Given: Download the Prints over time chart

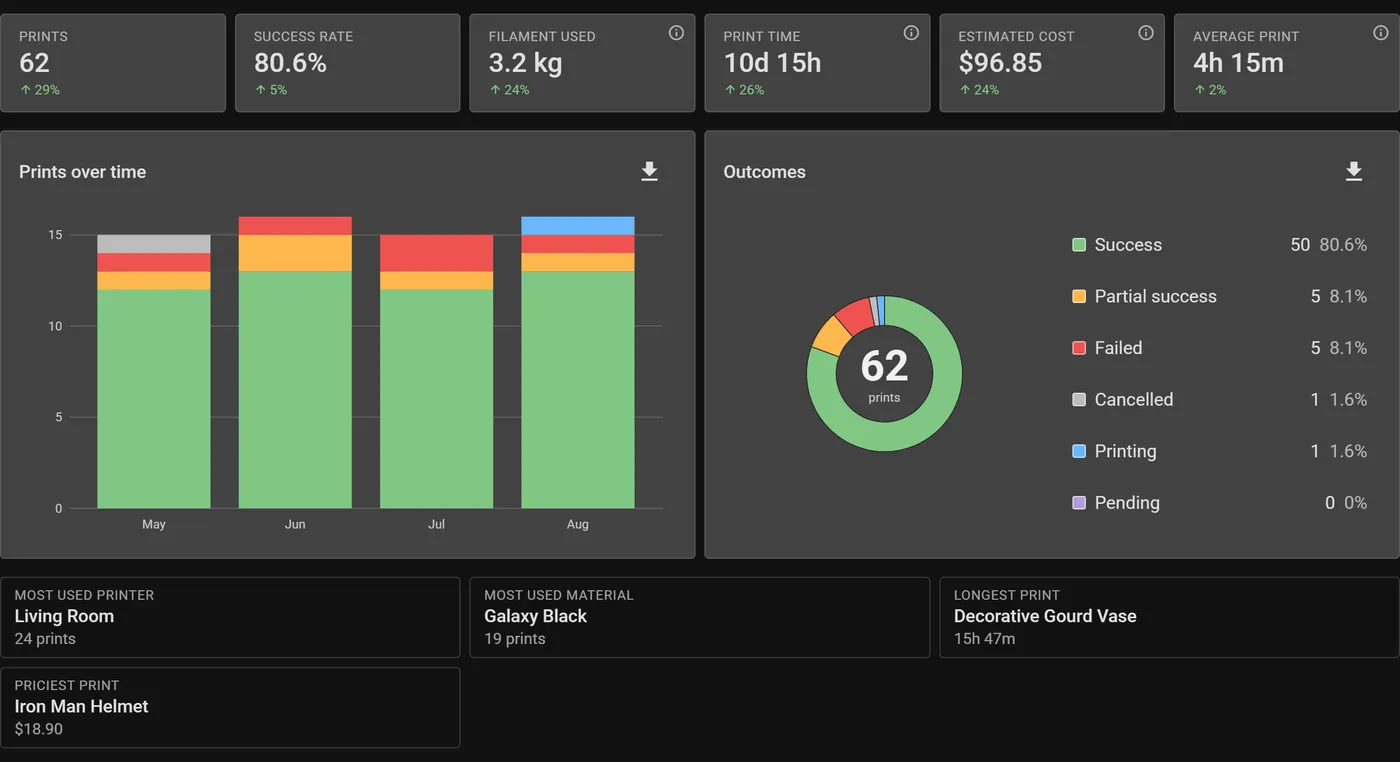Looking at the screenshot, I should pos(649,172).
